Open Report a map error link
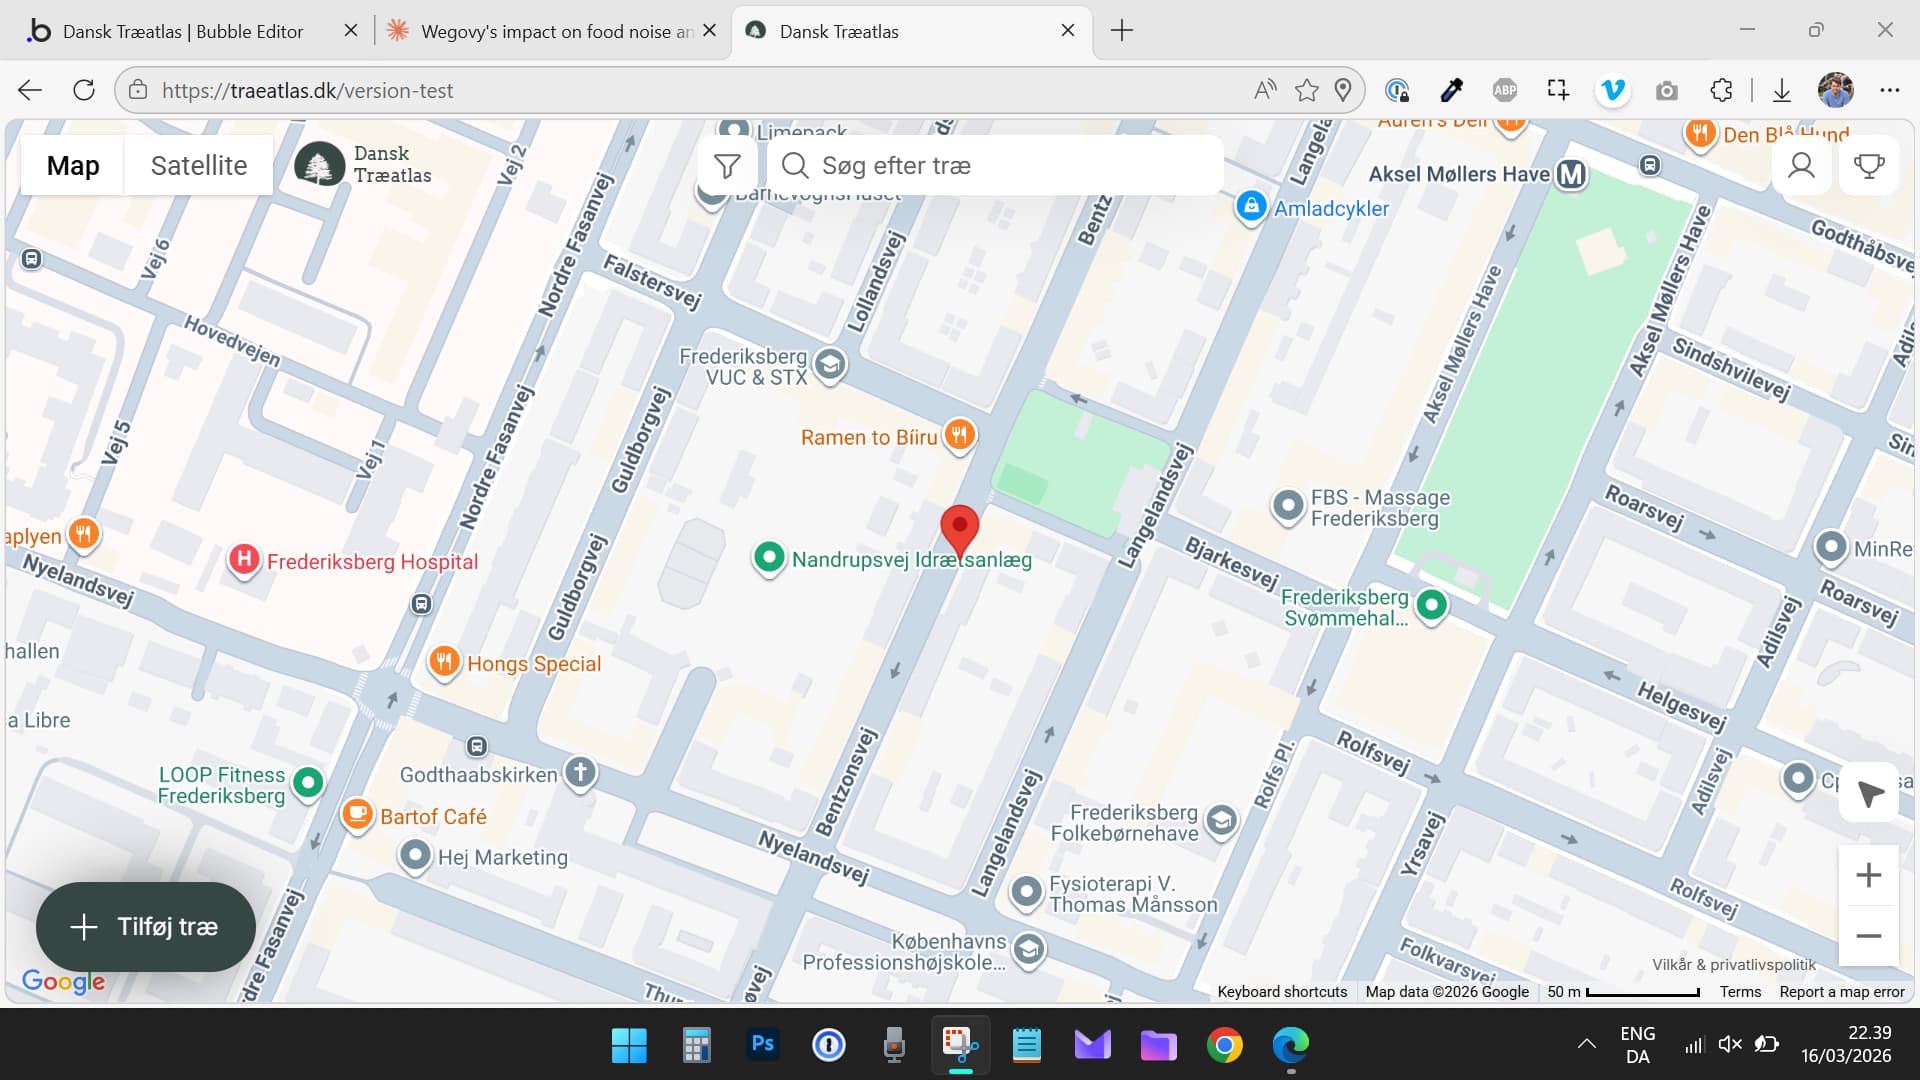 pyautogui.click(x=1841, y=992)
